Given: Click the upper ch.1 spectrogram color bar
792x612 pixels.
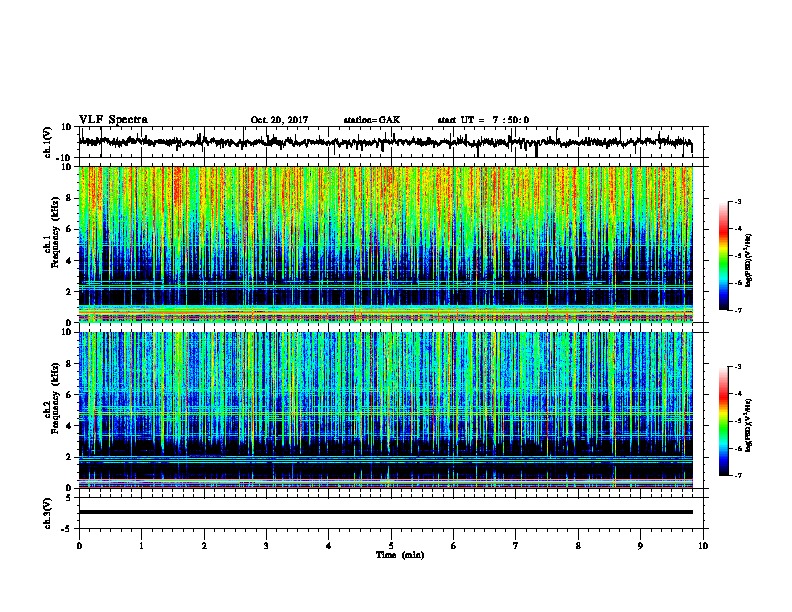Looking at the screenshot, I should pos(724,256).
